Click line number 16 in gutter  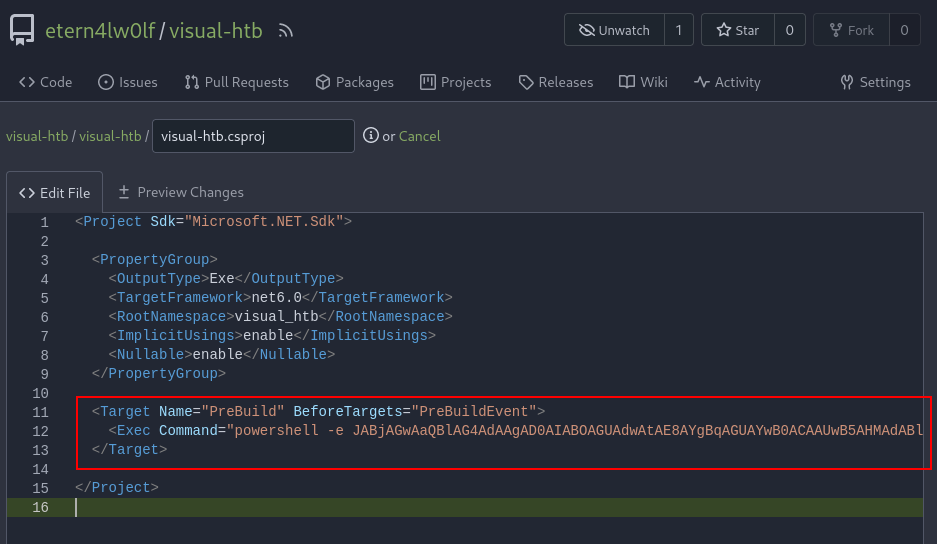(x=40, y=507)
